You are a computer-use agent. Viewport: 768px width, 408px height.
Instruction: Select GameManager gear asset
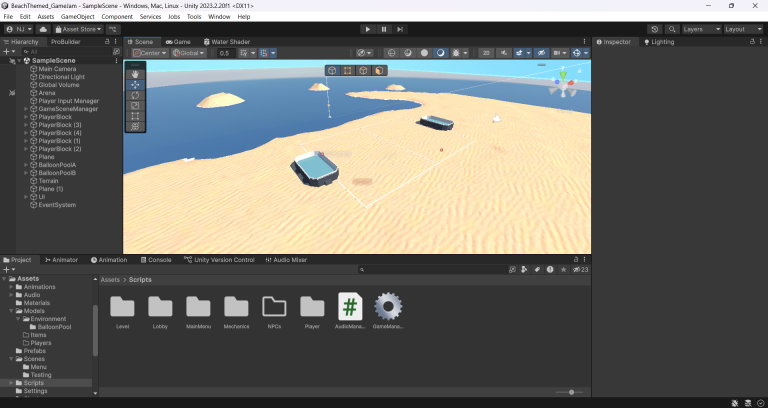tap(388, 311)
